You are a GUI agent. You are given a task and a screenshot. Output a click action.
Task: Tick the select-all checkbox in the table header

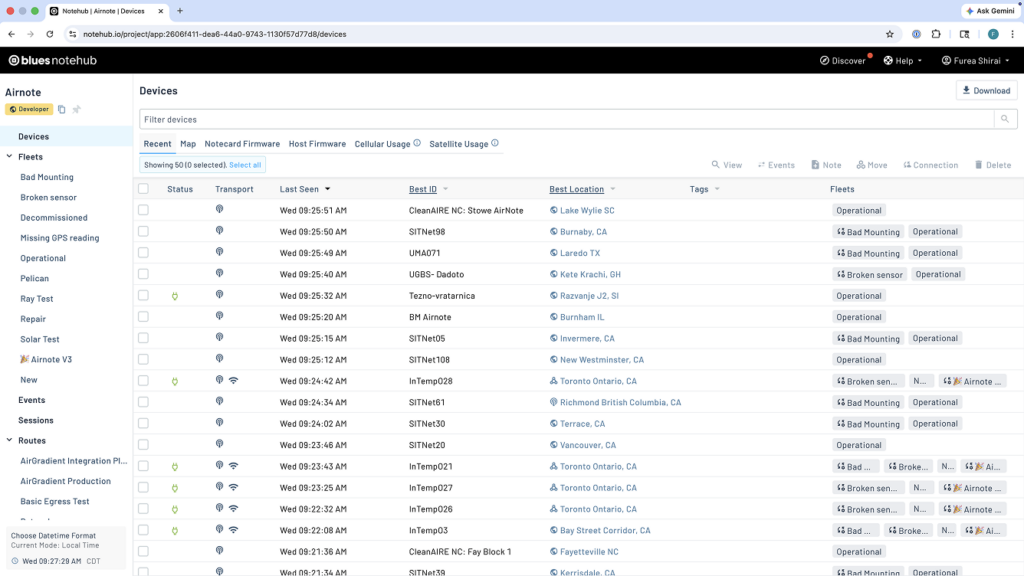coord(144,189)
